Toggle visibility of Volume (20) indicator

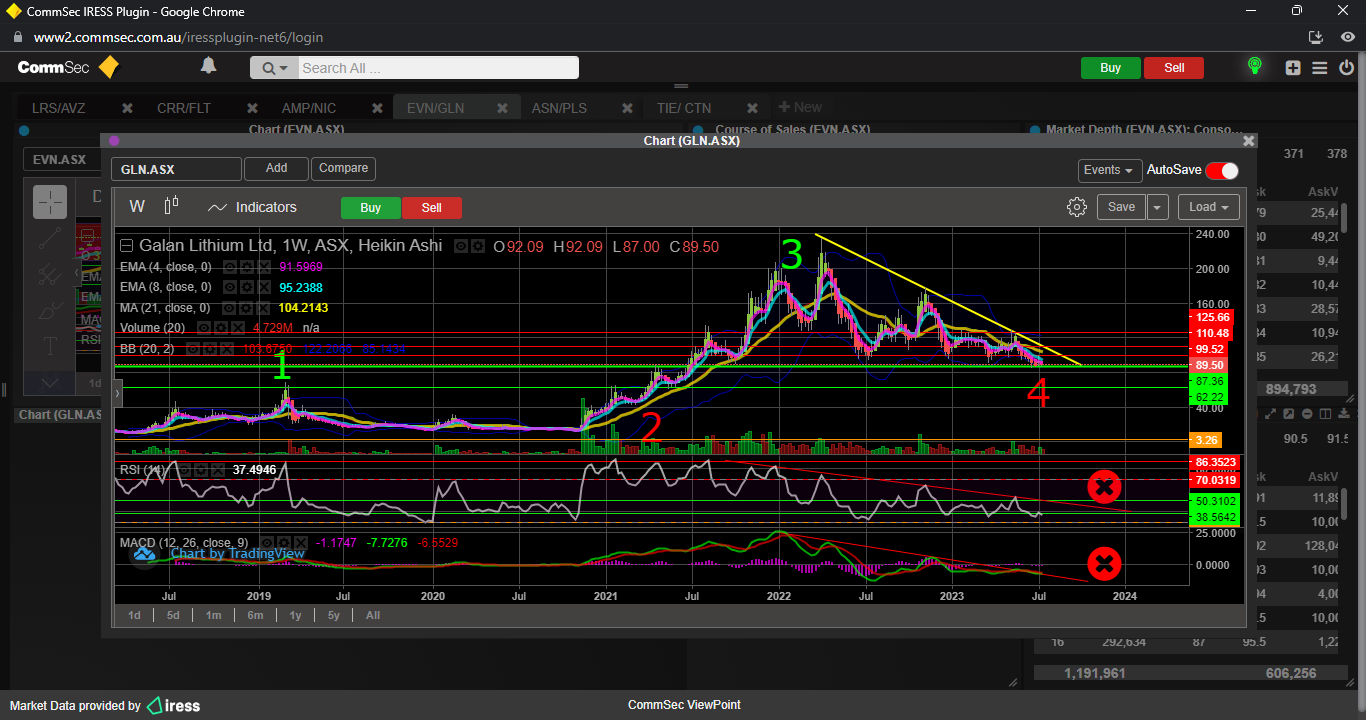(203, 327)
